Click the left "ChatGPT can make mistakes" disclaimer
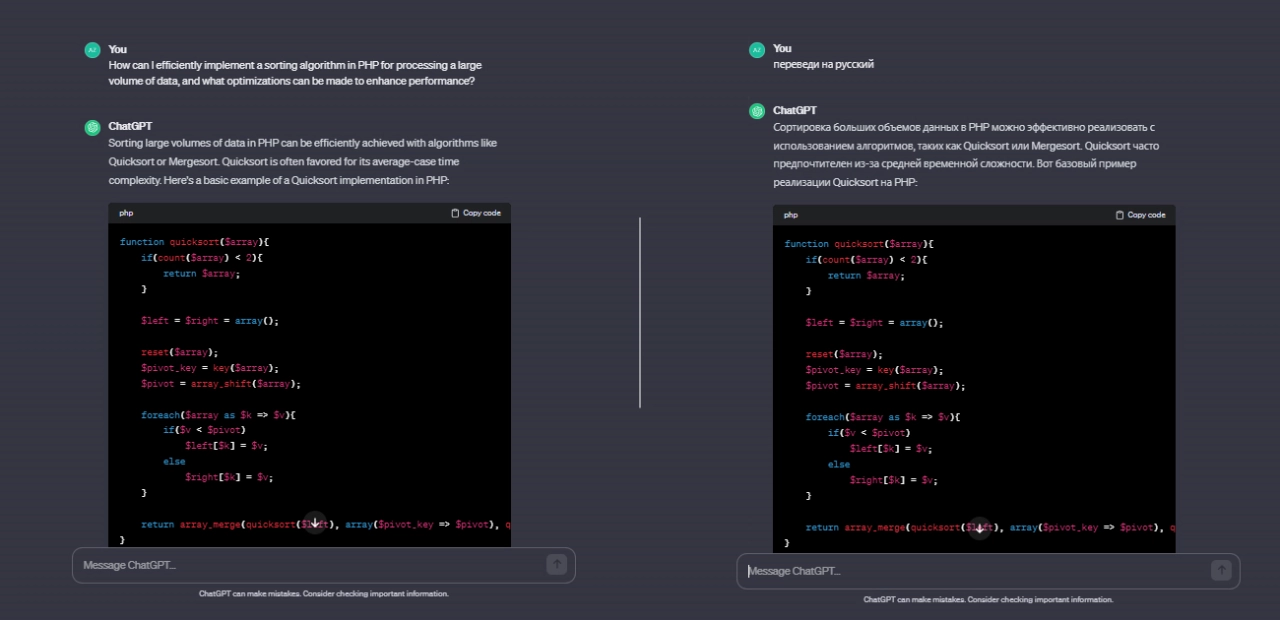This screenshot has height=620, width=1280. [x=323, y=594]
